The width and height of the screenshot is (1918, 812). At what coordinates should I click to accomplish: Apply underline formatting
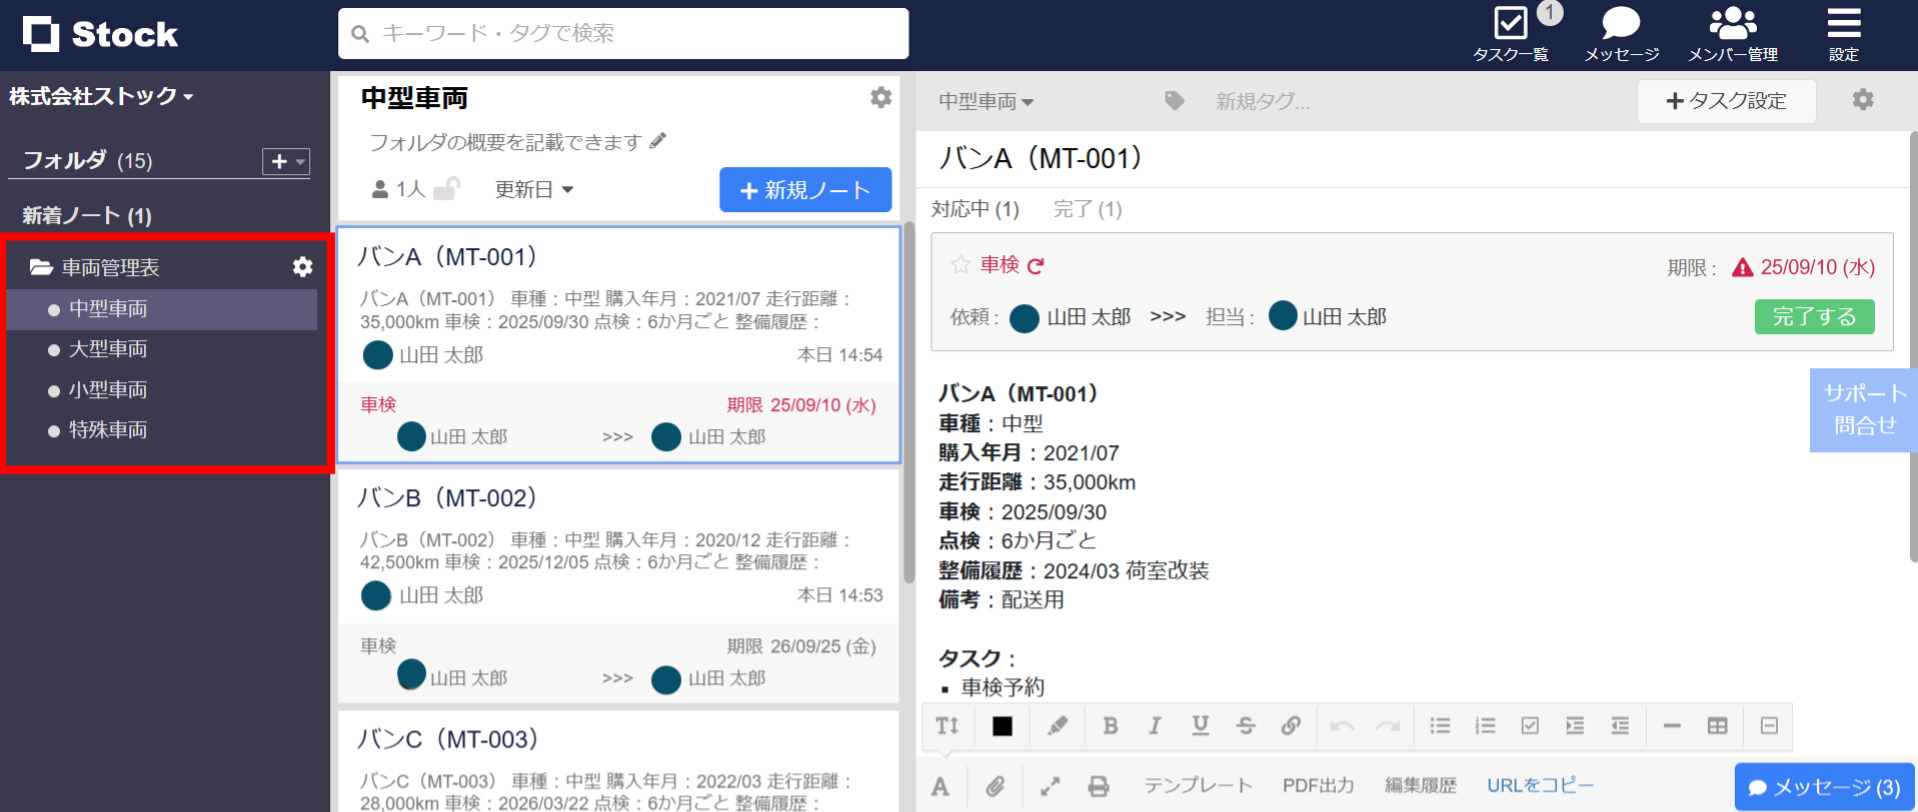pos(1200,726)
